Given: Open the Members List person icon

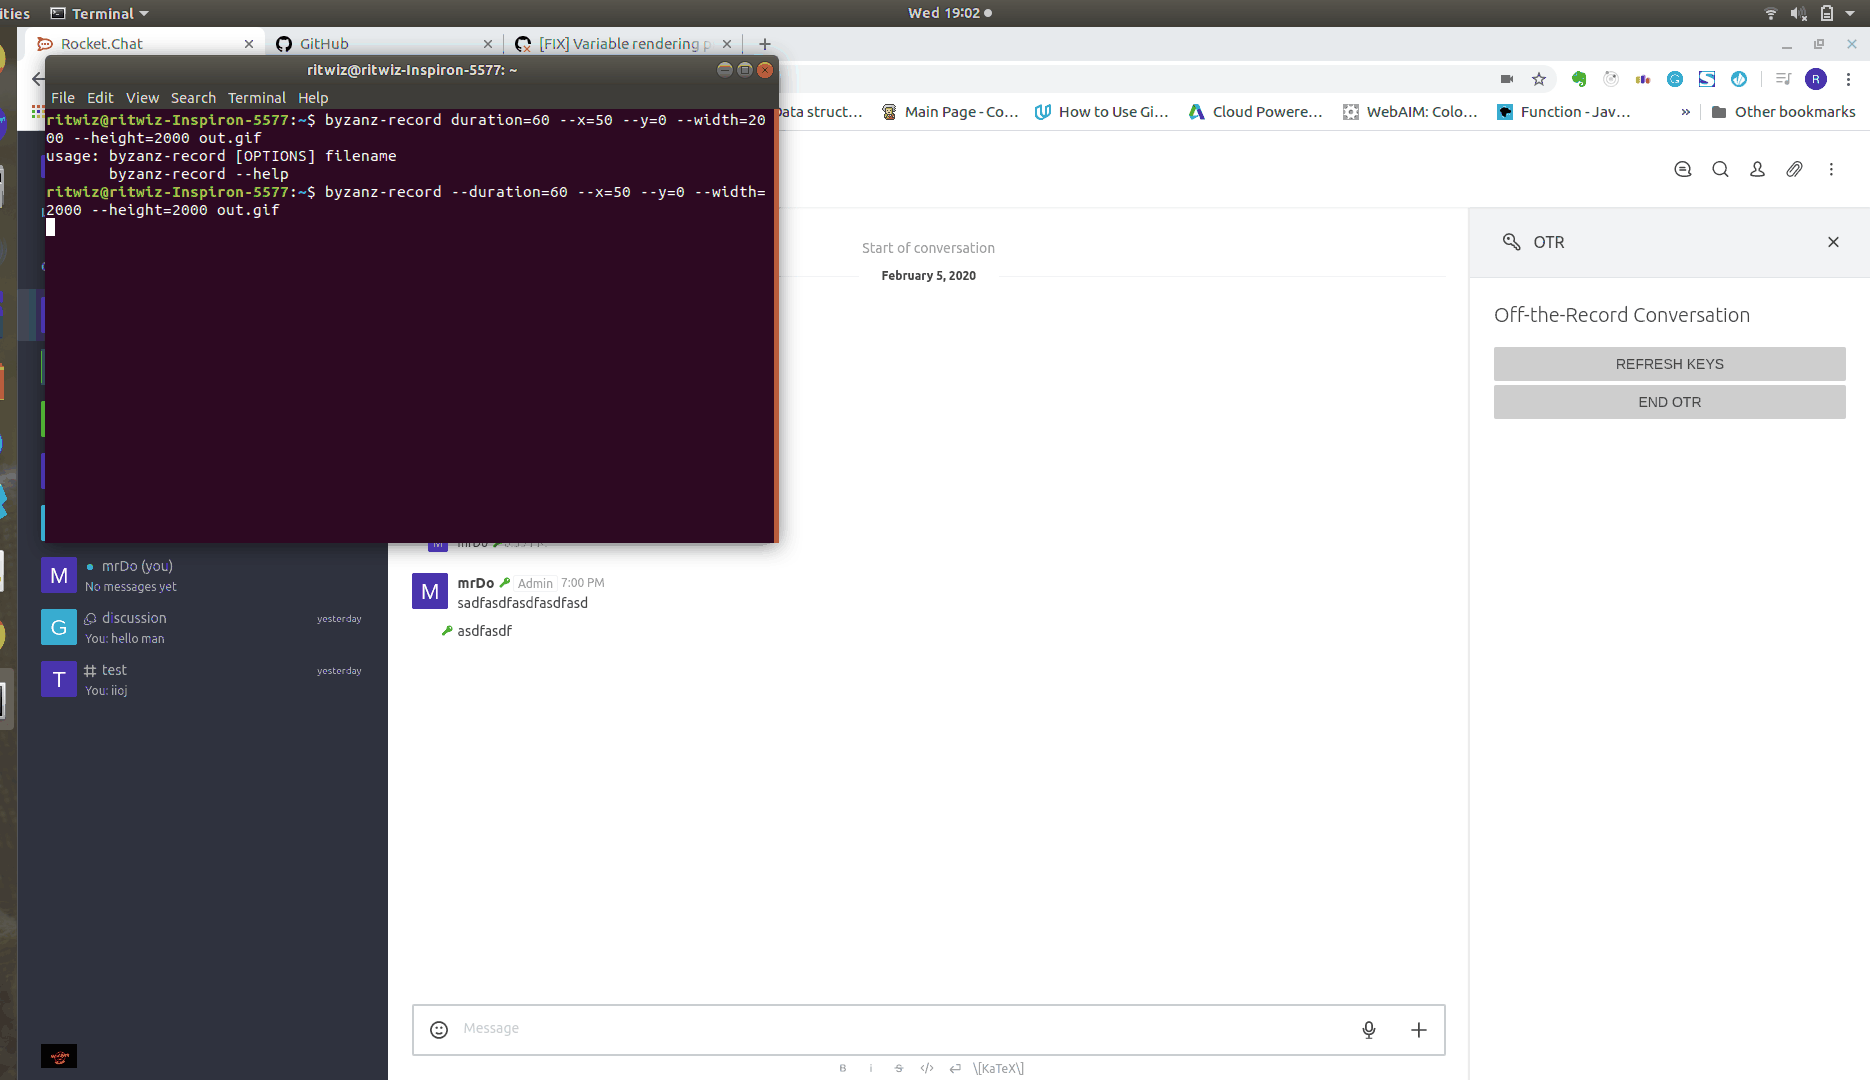Looking at the screenshot, I should [1757, 169].
